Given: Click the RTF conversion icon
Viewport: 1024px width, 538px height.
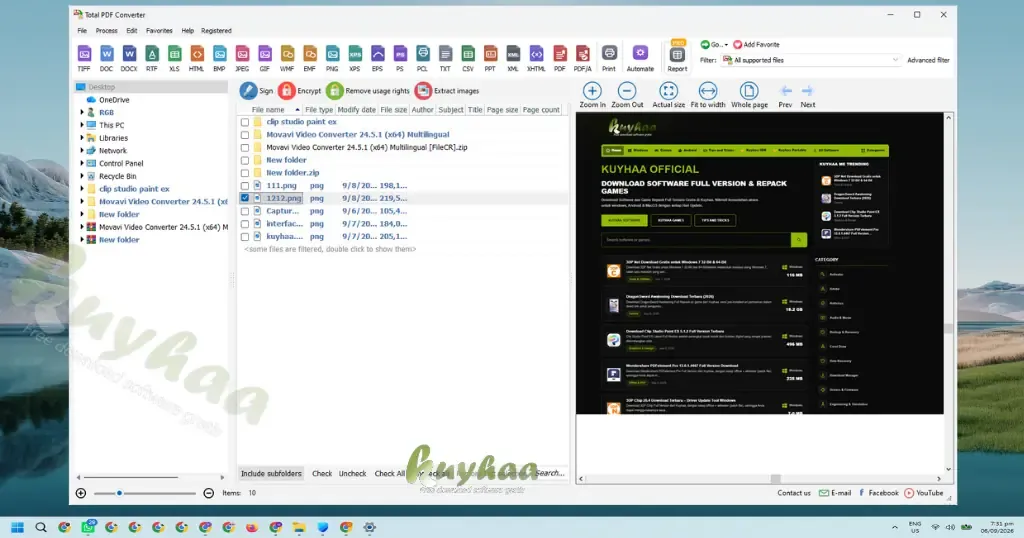Looking at the screenshot, I should pyautogui.click(x=152, y=54).
